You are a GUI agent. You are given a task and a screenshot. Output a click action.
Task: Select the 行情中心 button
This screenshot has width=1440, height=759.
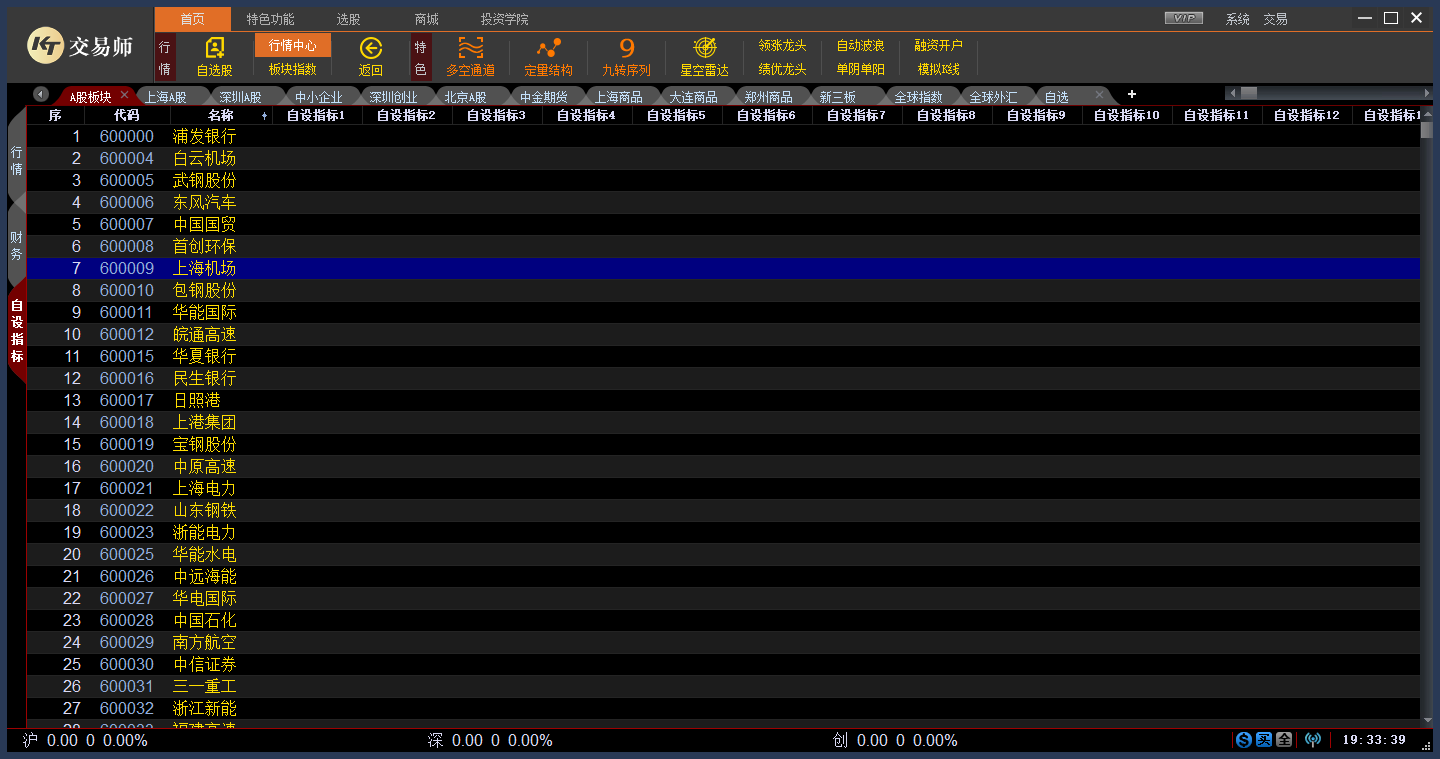293,45
